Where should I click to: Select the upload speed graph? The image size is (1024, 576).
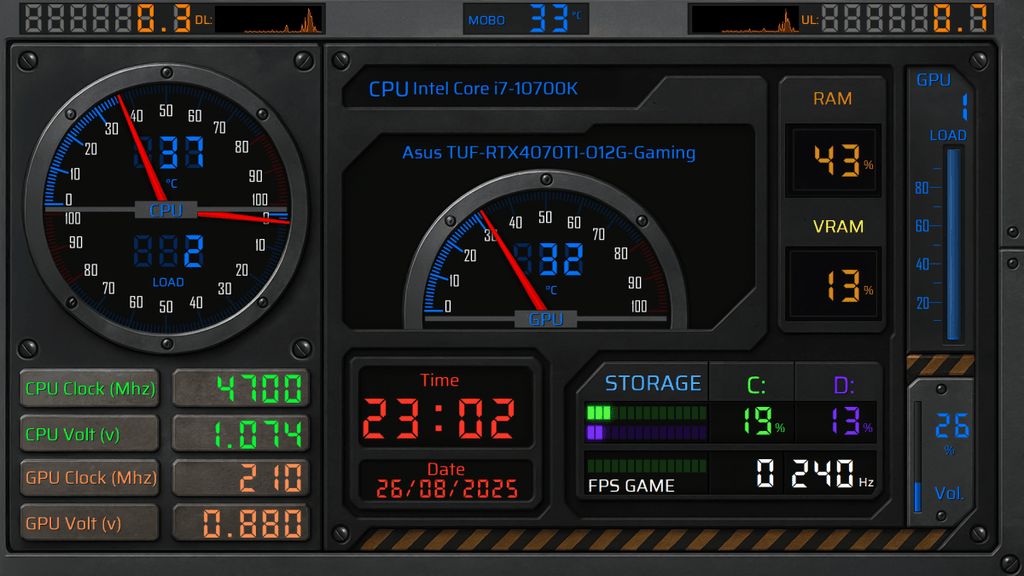[744, 19]
